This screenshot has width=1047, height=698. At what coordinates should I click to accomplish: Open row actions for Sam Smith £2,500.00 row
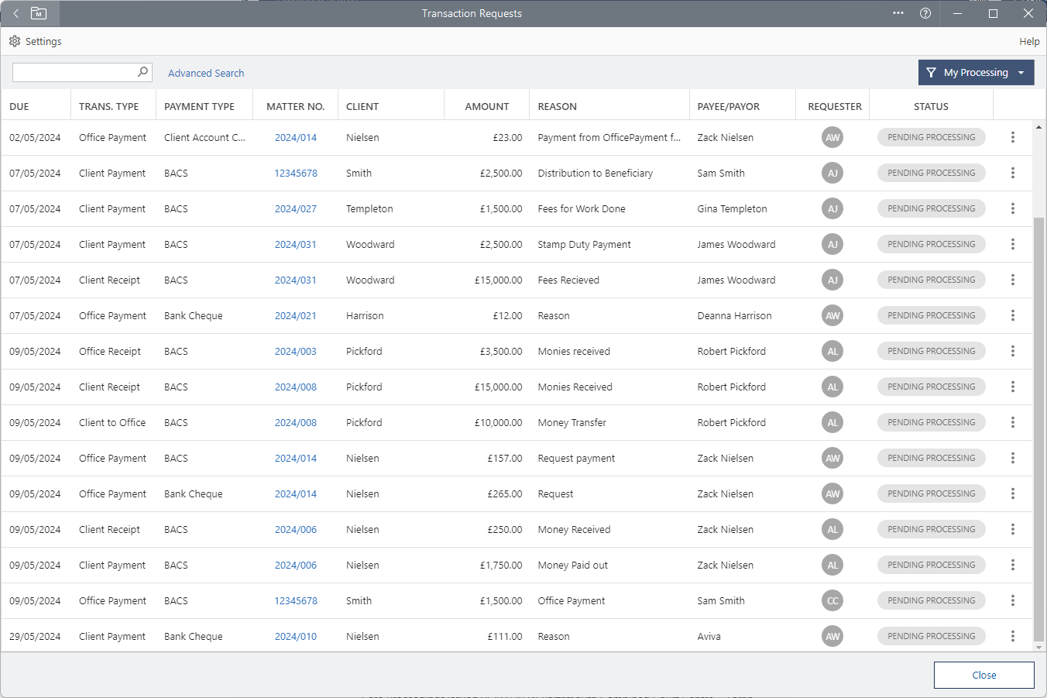1012,173
